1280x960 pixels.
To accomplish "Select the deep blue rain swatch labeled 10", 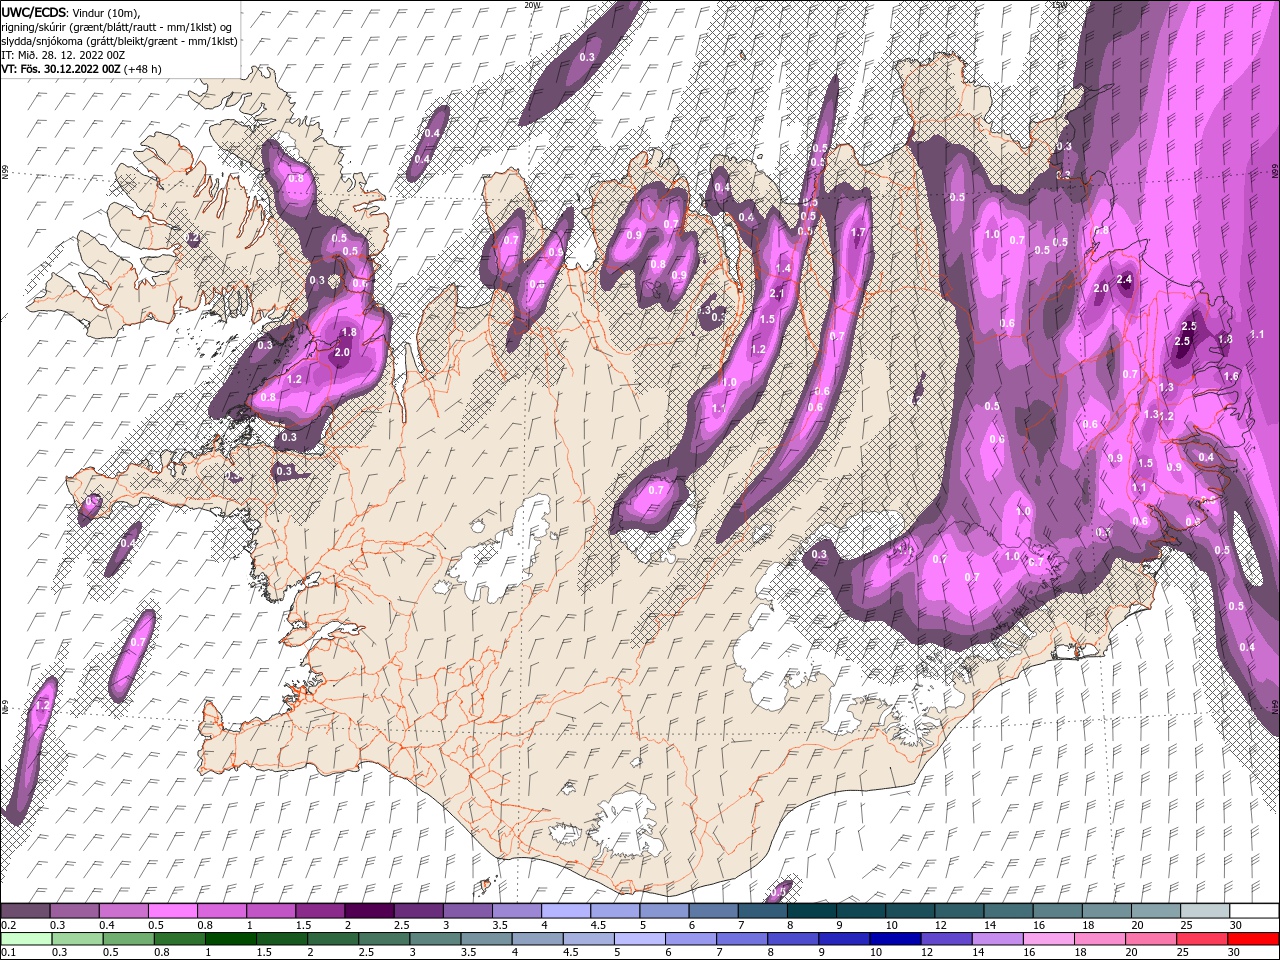I will 894,939.
